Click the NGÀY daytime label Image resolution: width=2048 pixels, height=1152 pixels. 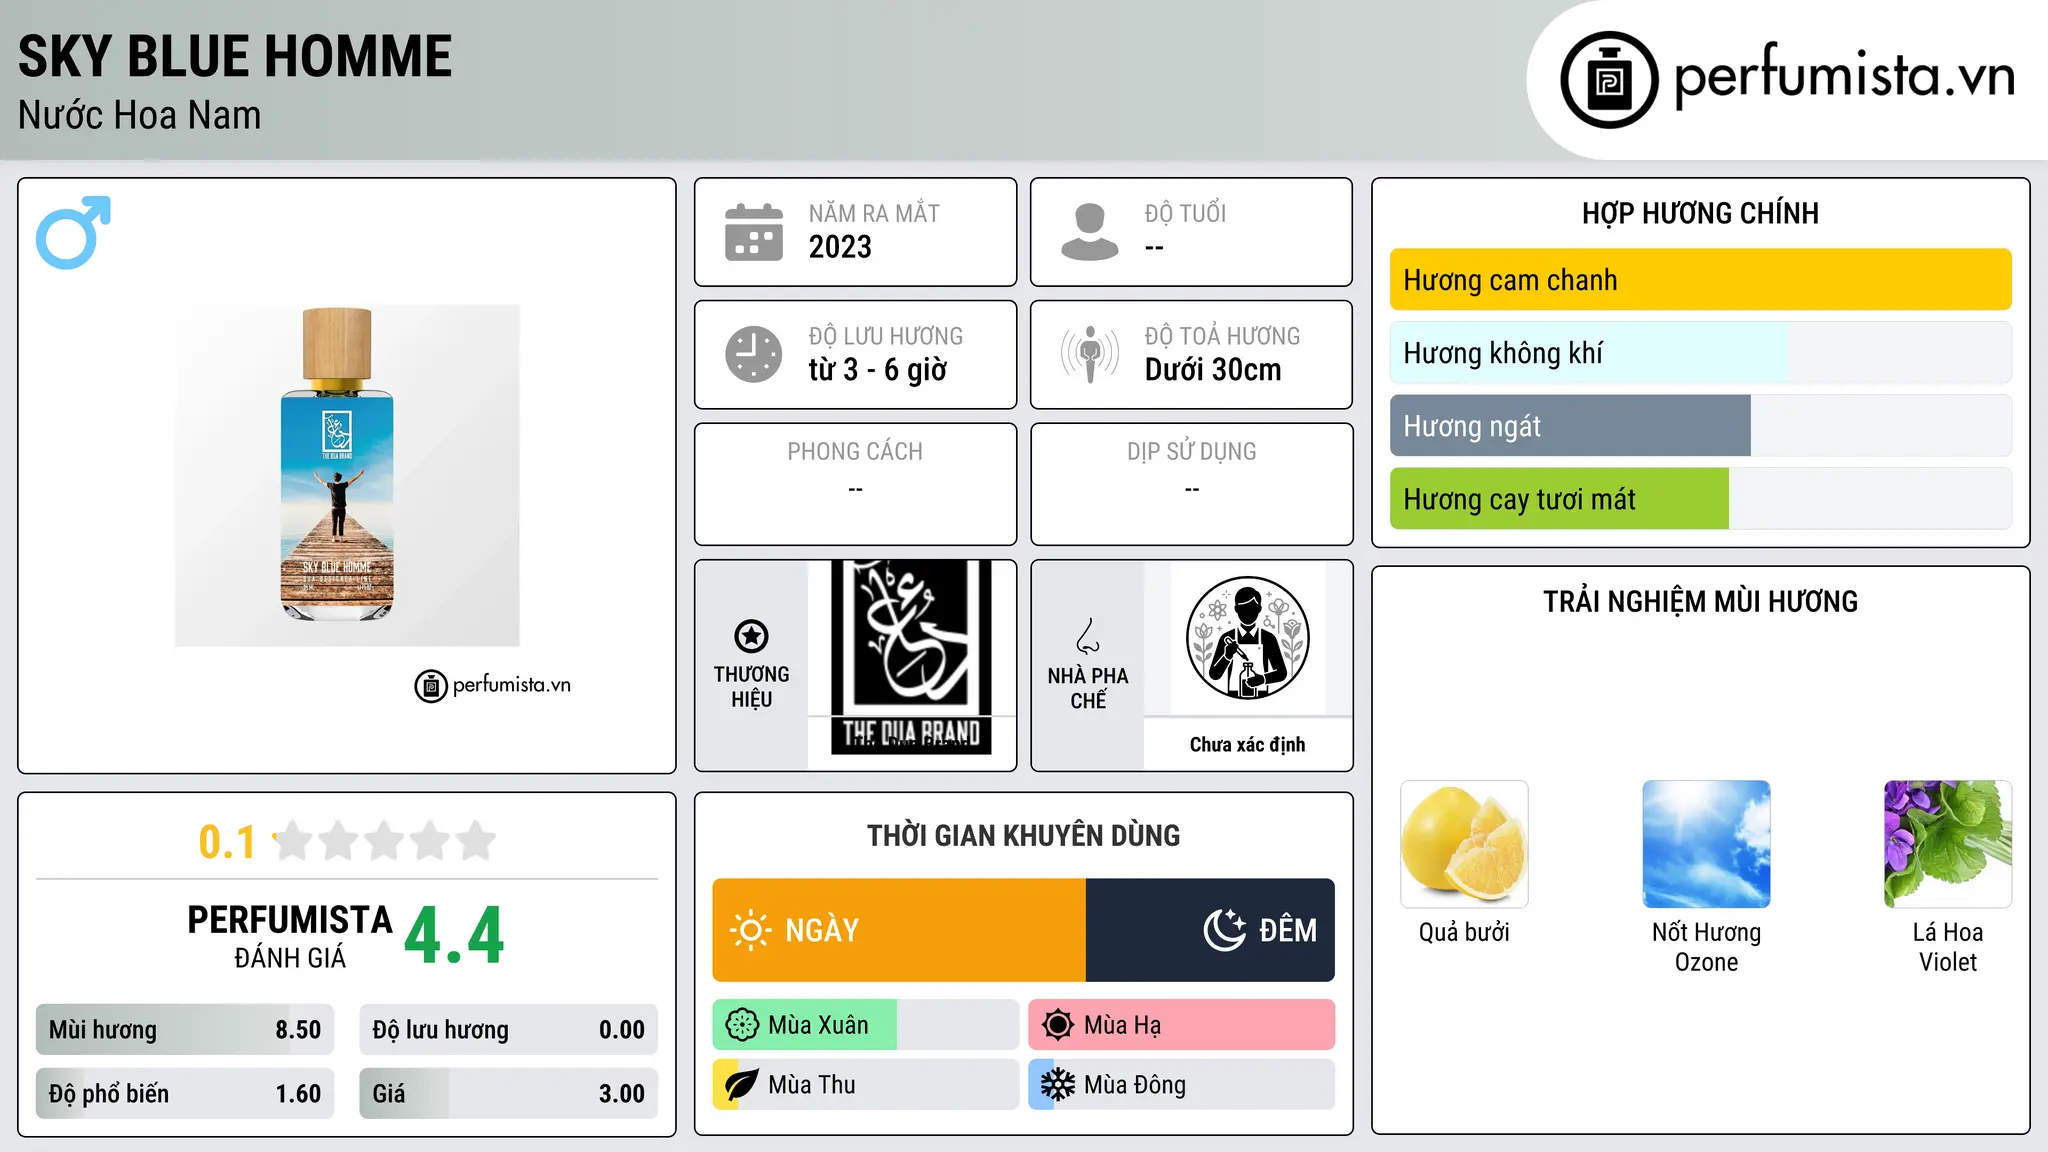822,930
